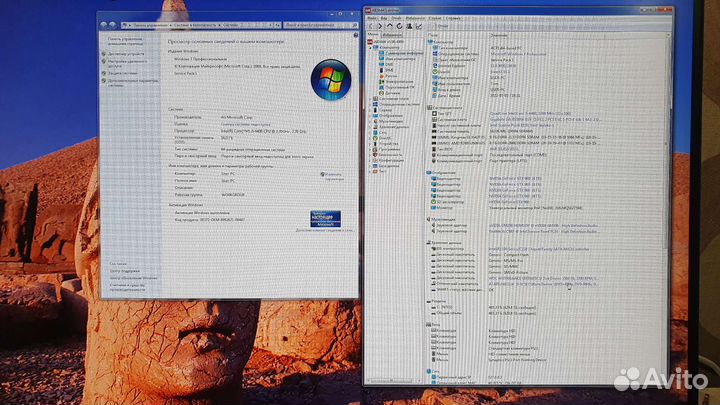Select Датчики in the AIDA64 tree
720x405 pixels.
389,93
